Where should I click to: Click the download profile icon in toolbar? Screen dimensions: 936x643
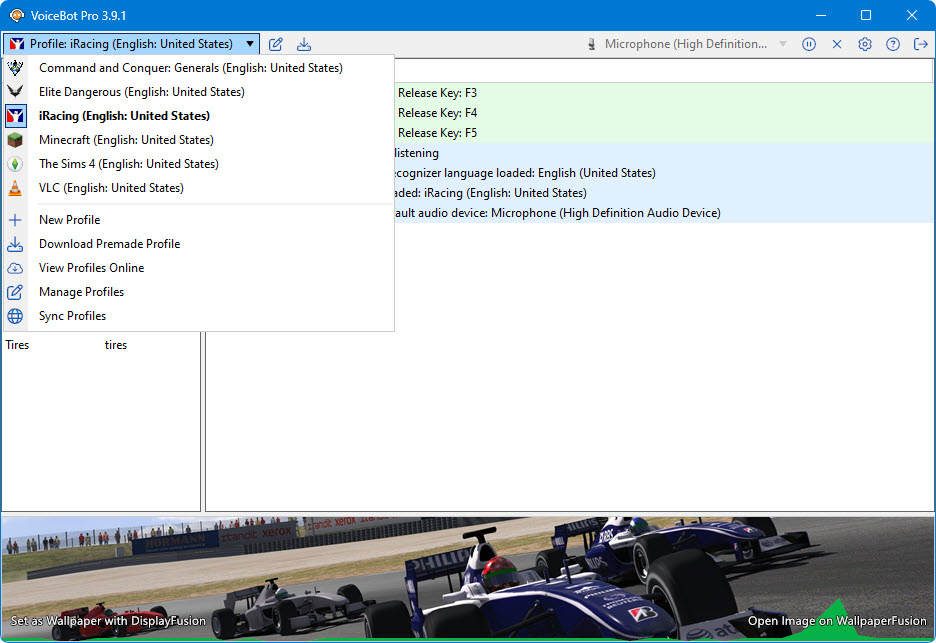click(304, 44)
